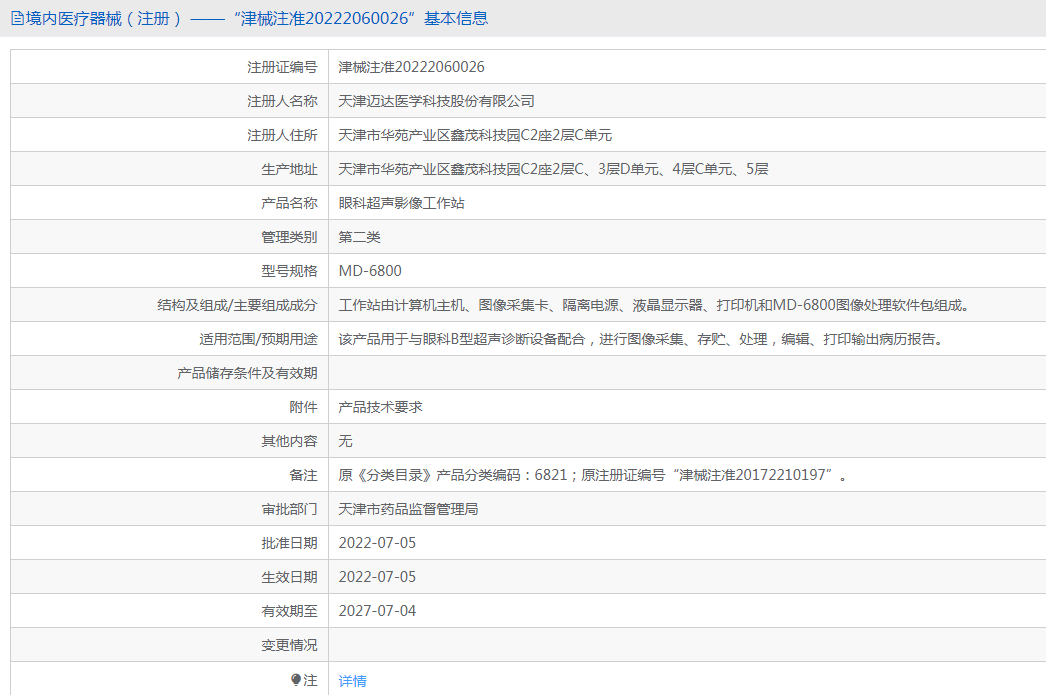
Task: Click the 注册证编号 label cell
Action: click(x=282, y=67)
